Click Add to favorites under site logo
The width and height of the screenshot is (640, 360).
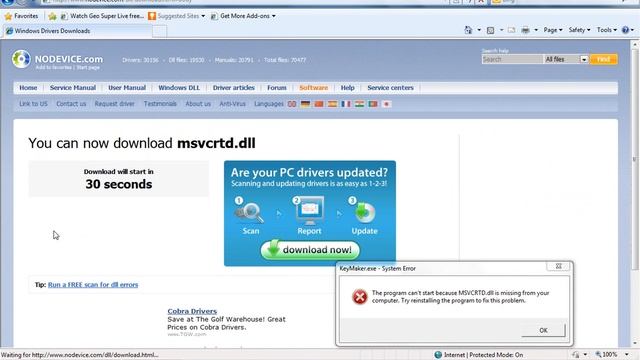pos(53,67)
